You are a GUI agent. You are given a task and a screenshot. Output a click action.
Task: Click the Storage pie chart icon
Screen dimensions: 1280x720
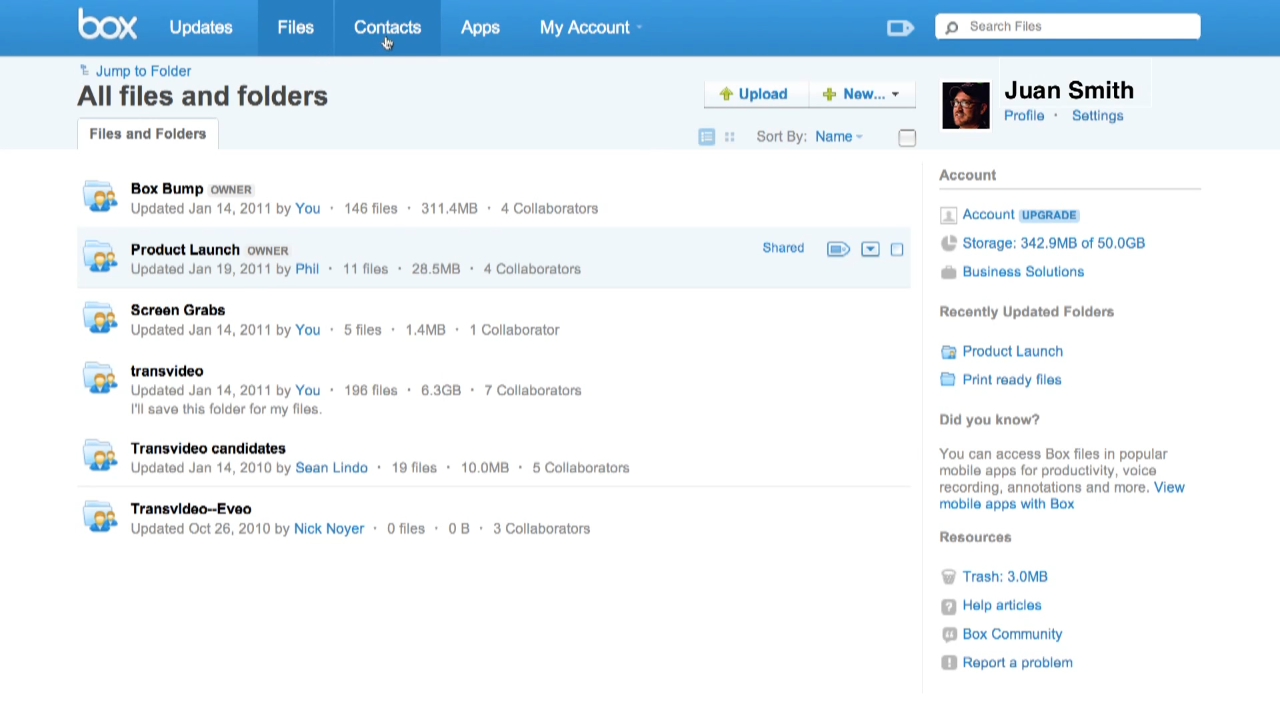tap(949, 244)
